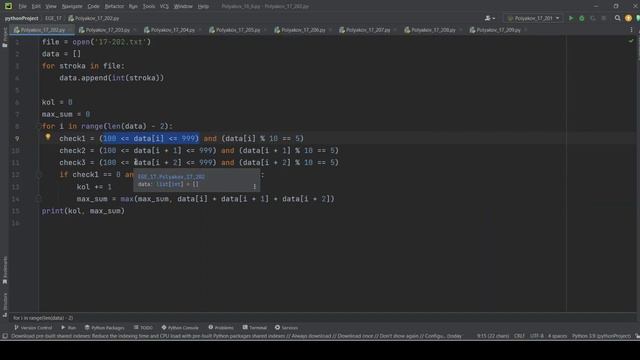The width and height of the screenshot is (640, 360).
Task: Open the Navigate menu
Action: pyautogui.click(x=72, y=7)
